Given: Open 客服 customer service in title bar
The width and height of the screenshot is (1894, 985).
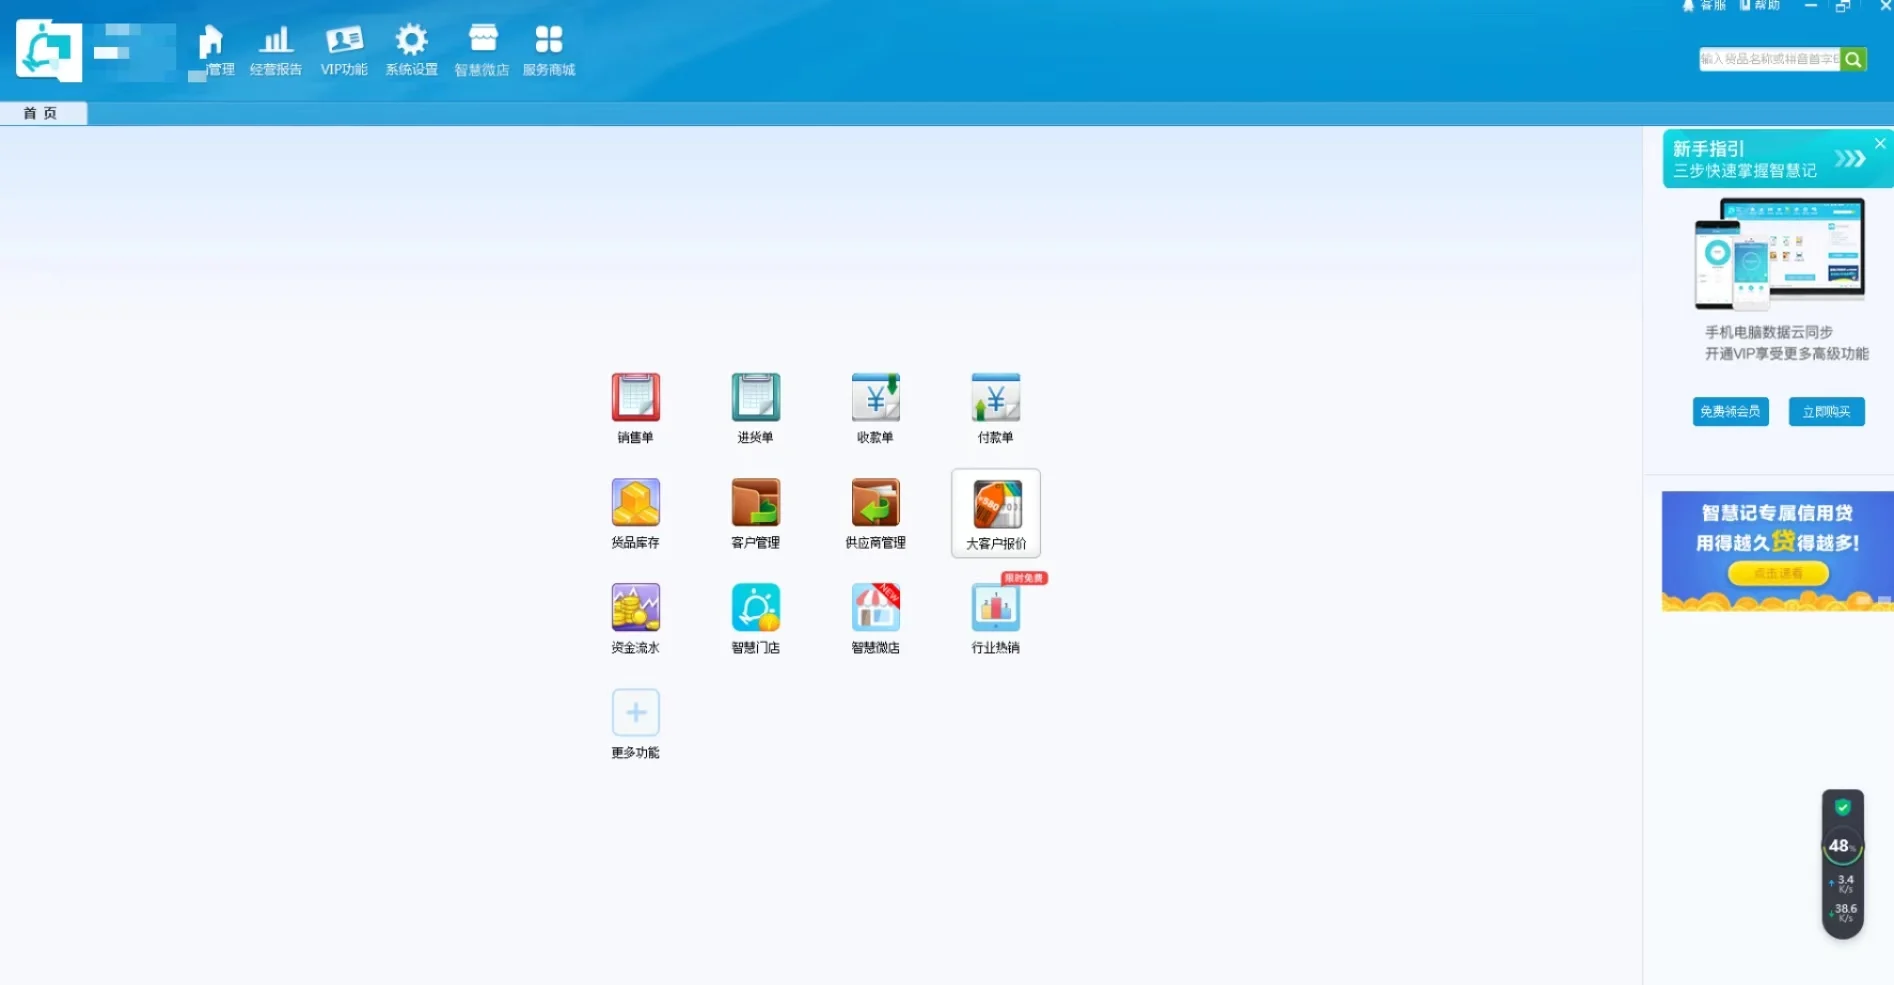Looking at the screenshot, I should [x=1704, y=6].
